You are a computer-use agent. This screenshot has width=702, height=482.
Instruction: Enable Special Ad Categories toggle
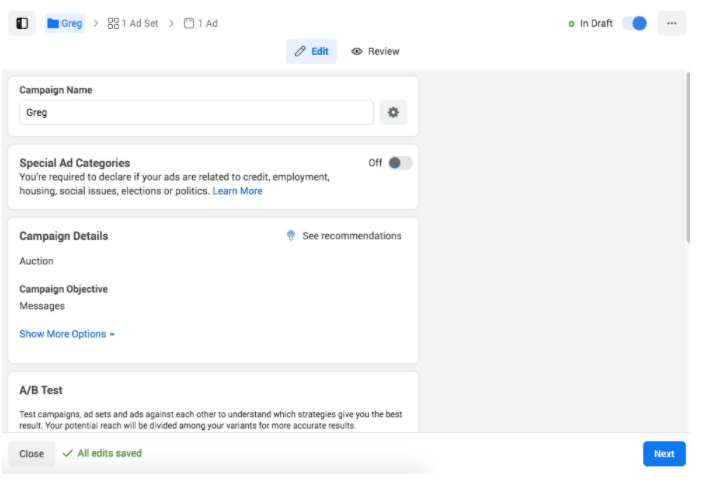(x=400, y=163)
